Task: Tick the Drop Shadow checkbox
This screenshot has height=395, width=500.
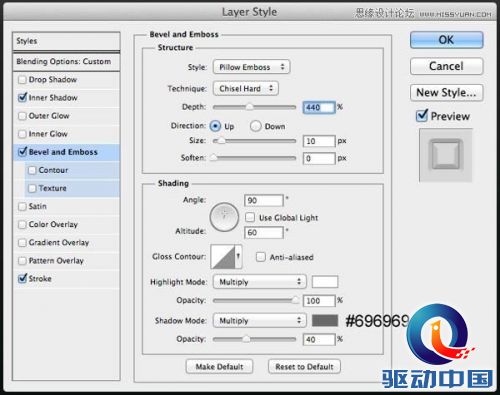Action: click(22, 80)
